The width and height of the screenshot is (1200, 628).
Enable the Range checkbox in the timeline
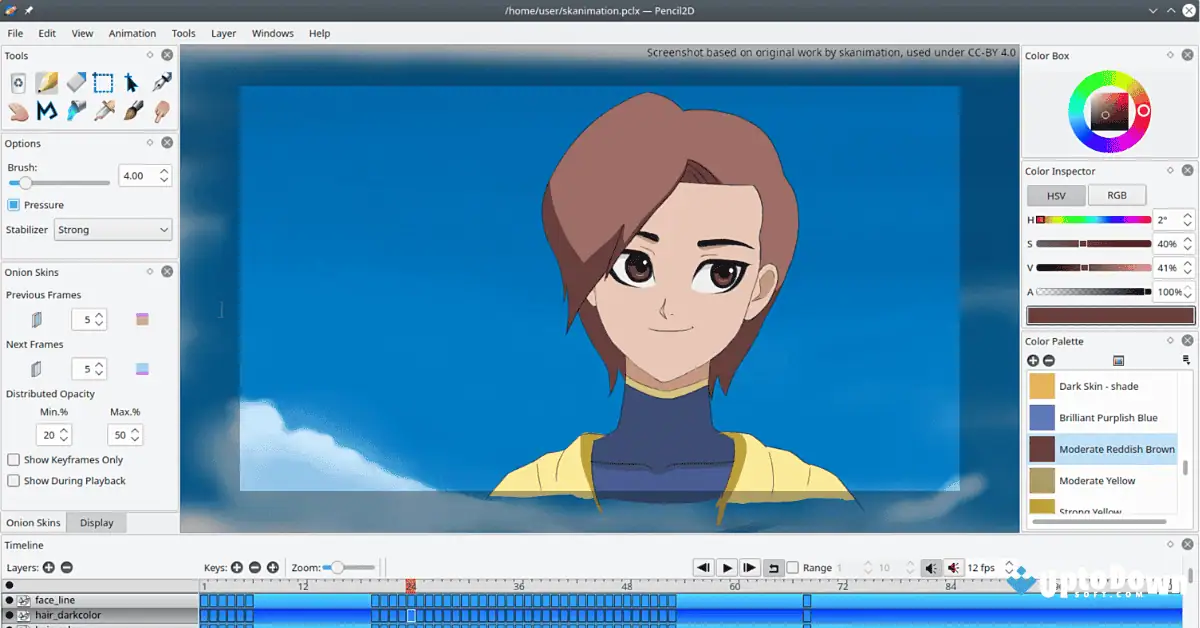[792, 567]
